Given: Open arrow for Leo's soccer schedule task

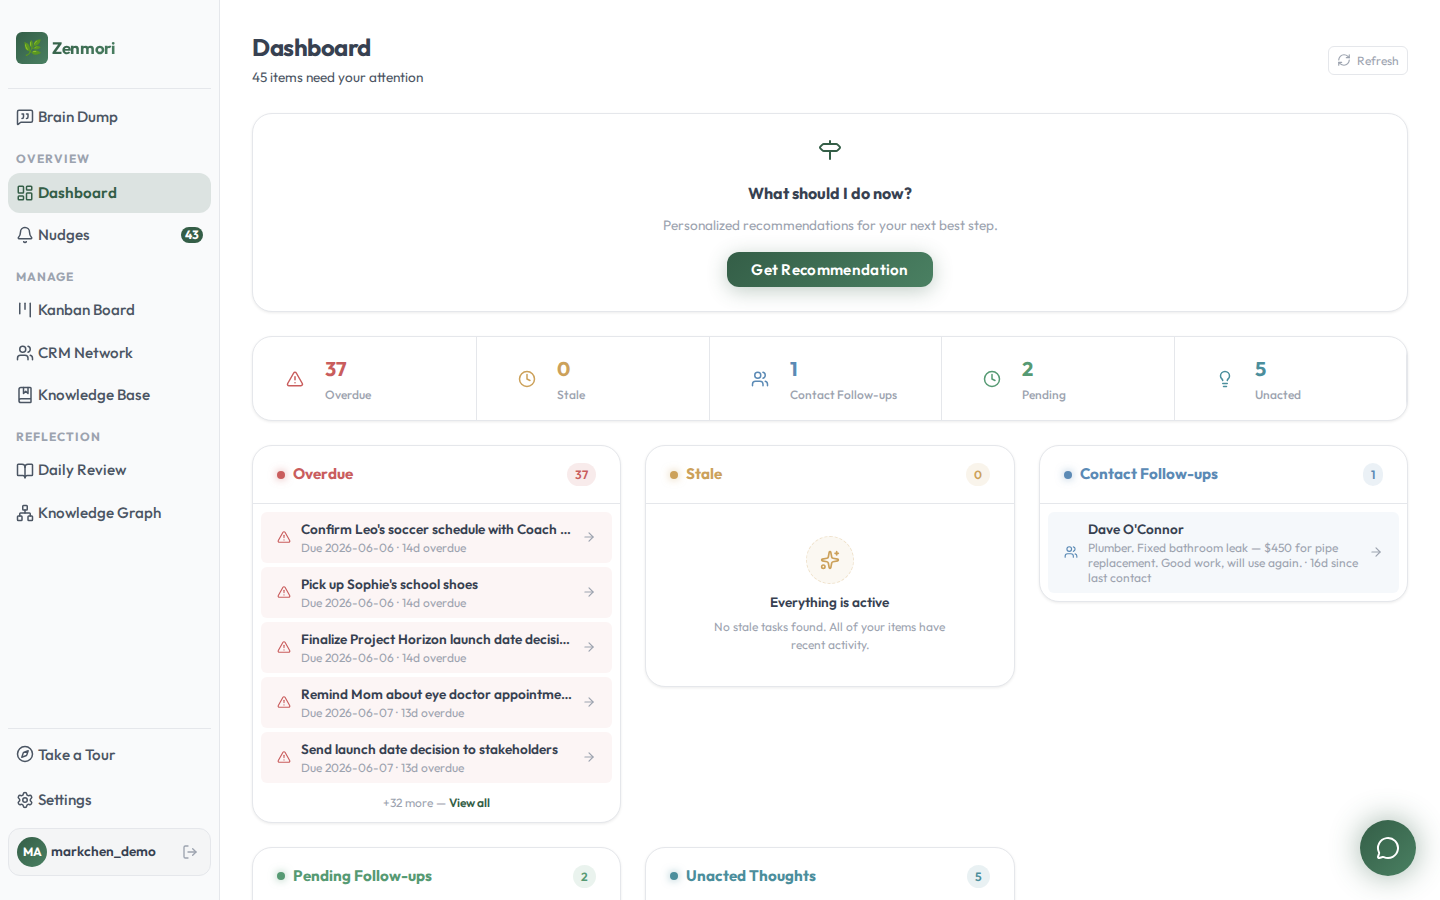Looking at the screenshot, I should 589,537.
